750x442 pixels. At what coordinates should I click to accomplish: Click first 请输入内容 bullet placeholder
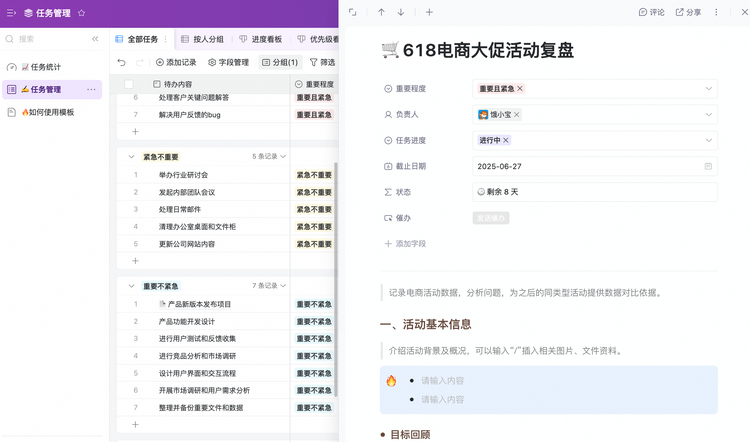[442, 381]
